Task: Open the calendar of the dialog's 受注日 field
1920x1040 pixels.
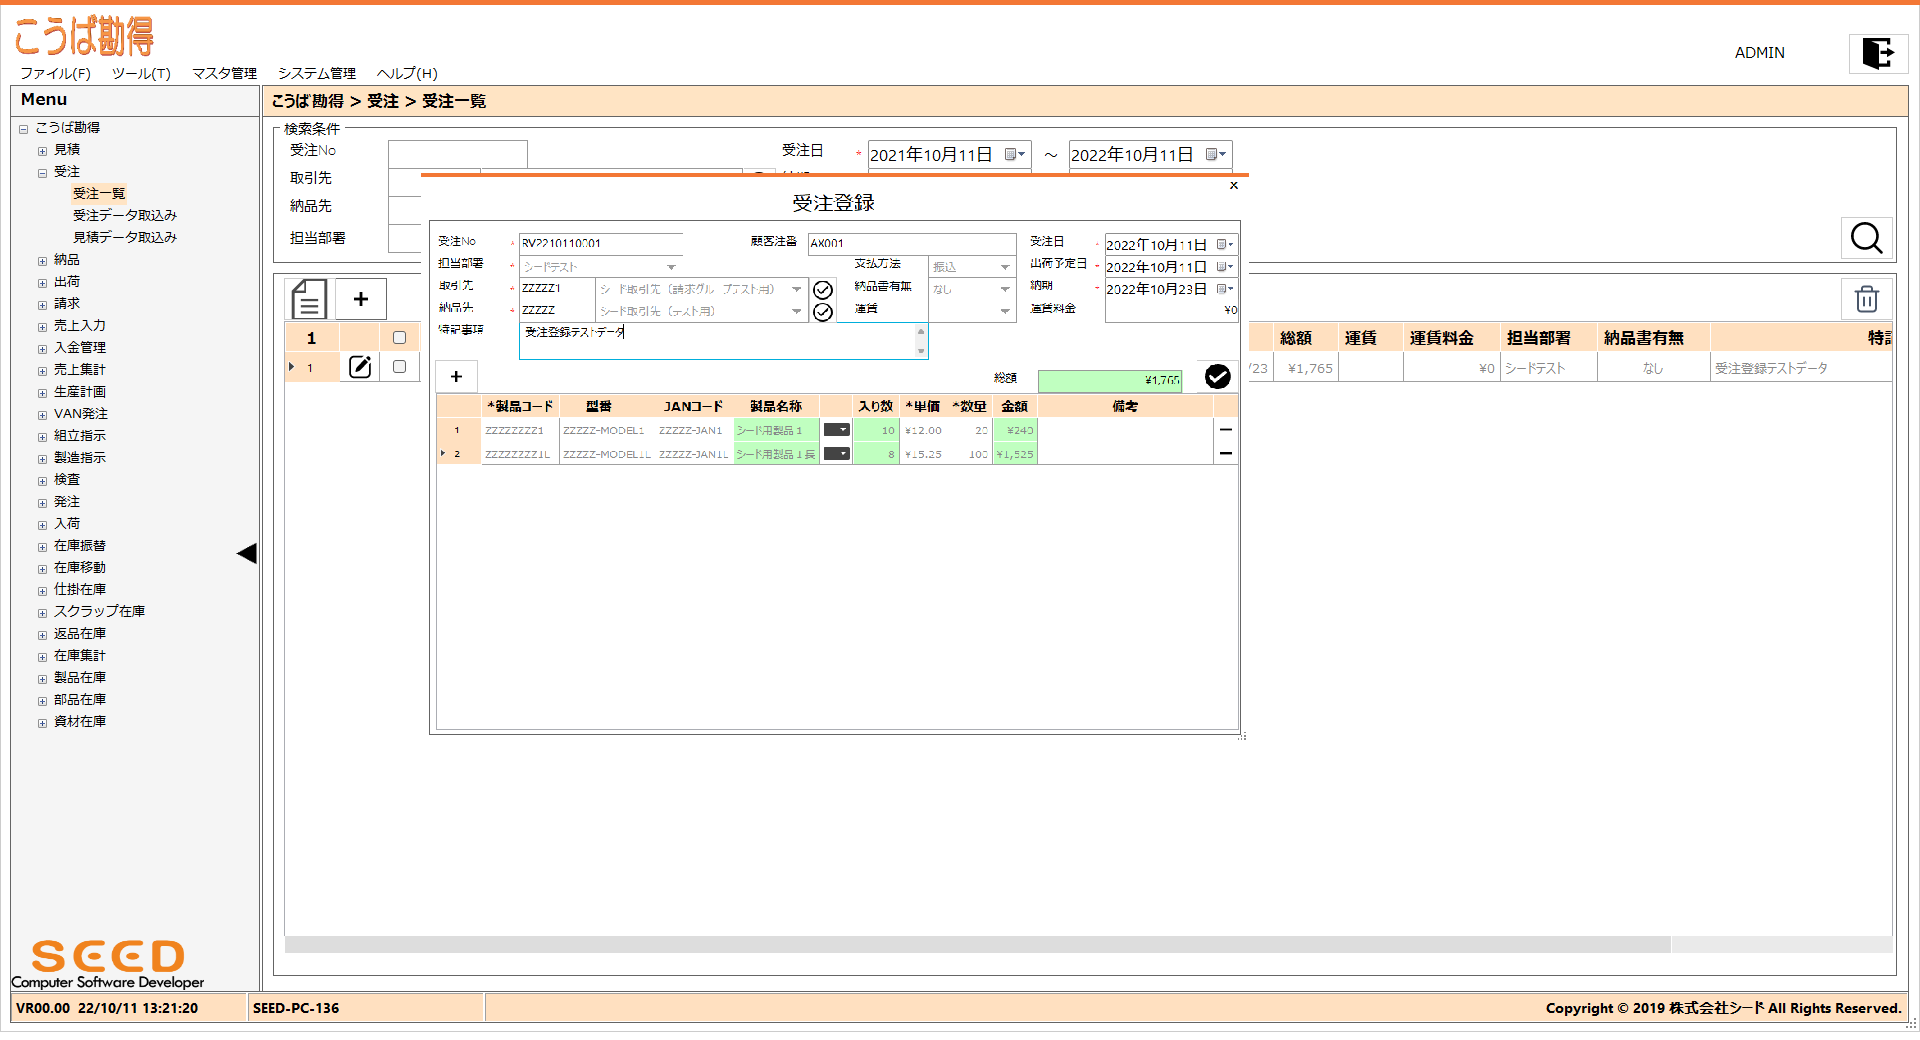Action: click(x=1224, y=245)
